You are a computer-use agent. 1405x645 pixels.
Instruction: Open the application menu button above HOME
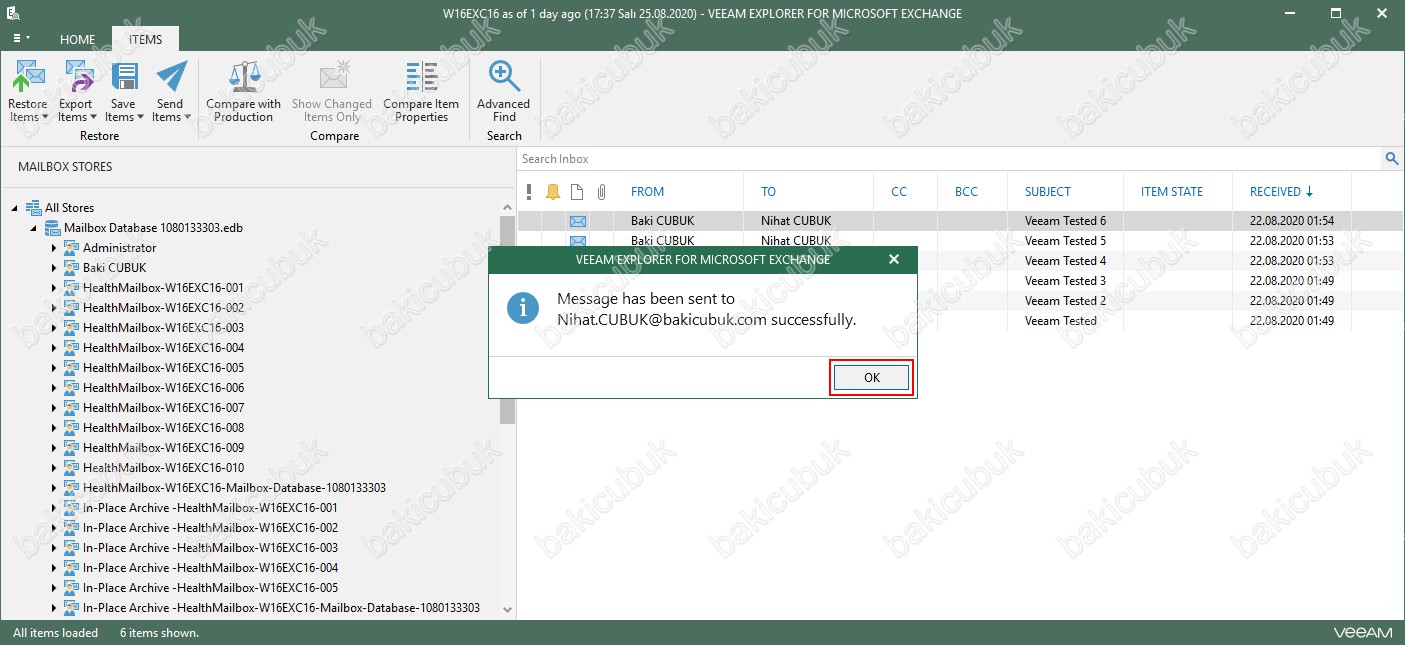[x=21, y=38]
